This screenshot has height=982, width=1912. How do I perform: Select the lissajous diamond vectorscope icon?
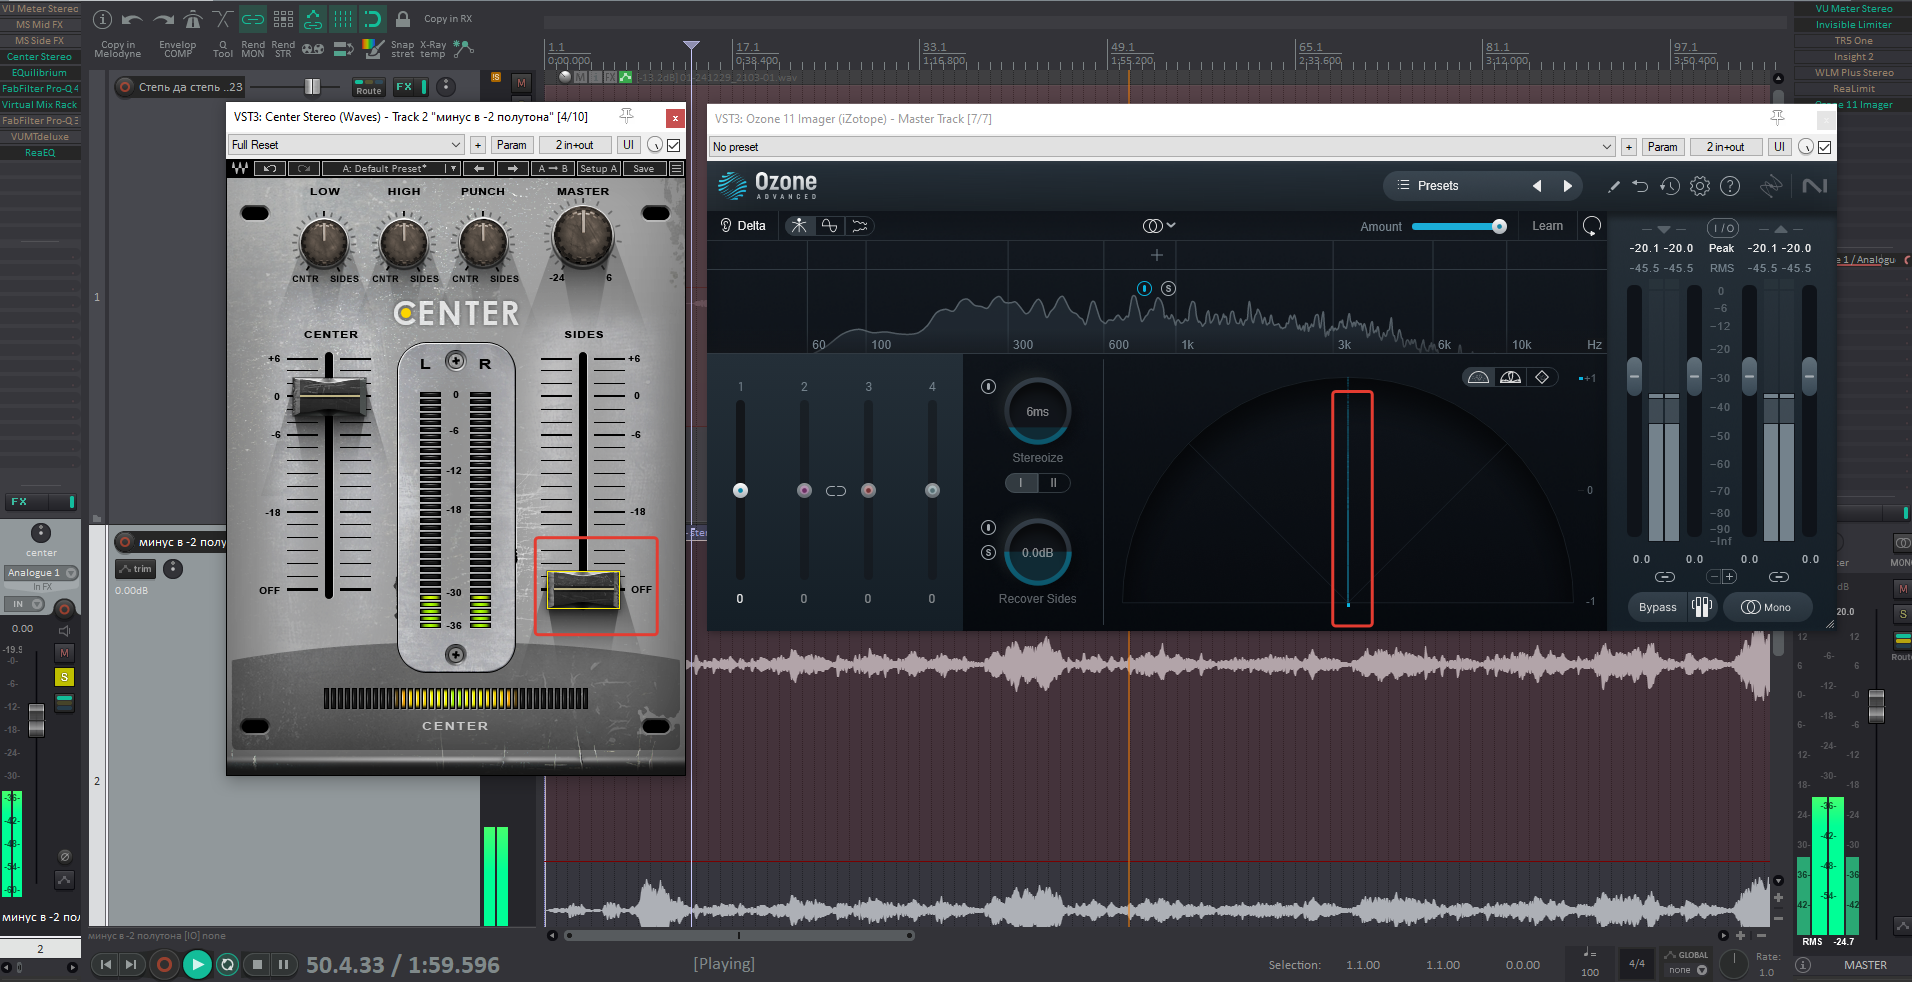pyautogui.click(x=1541, y=377)
